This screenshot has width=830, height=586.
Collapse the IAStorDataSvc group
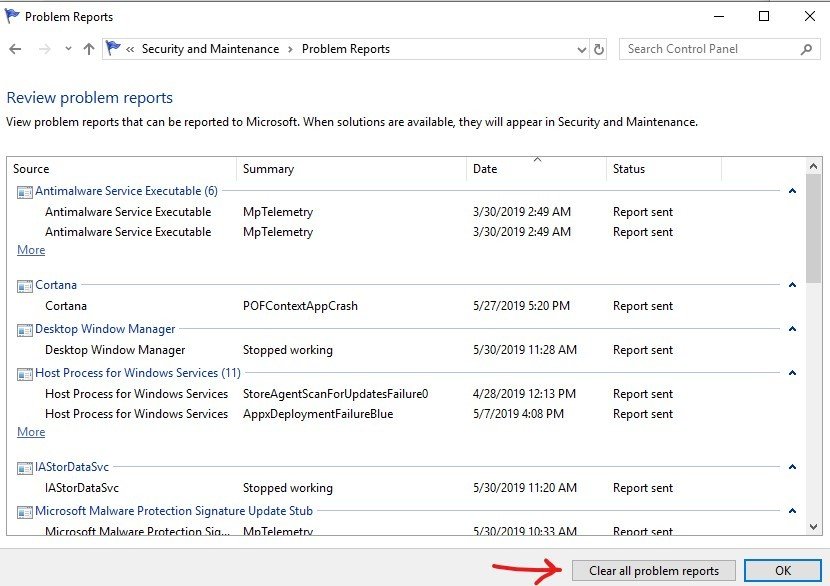point(792,467)
